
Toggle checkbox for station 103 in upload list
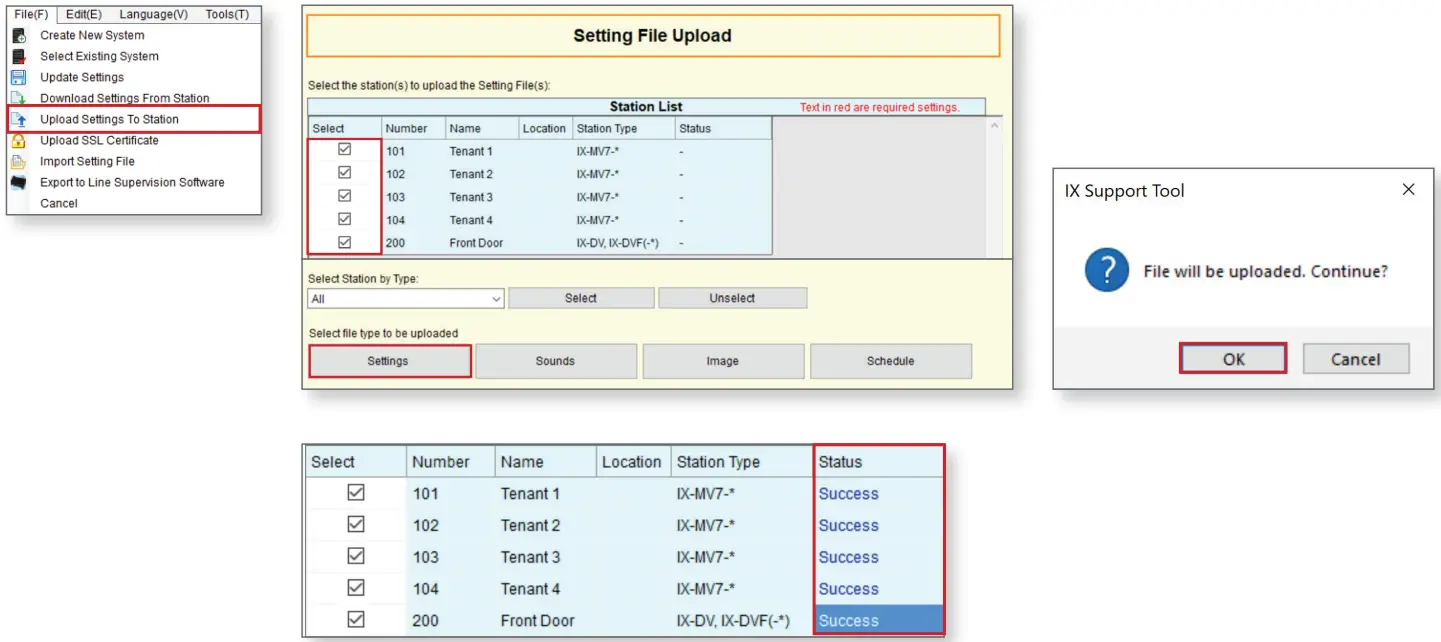[345, 196]
